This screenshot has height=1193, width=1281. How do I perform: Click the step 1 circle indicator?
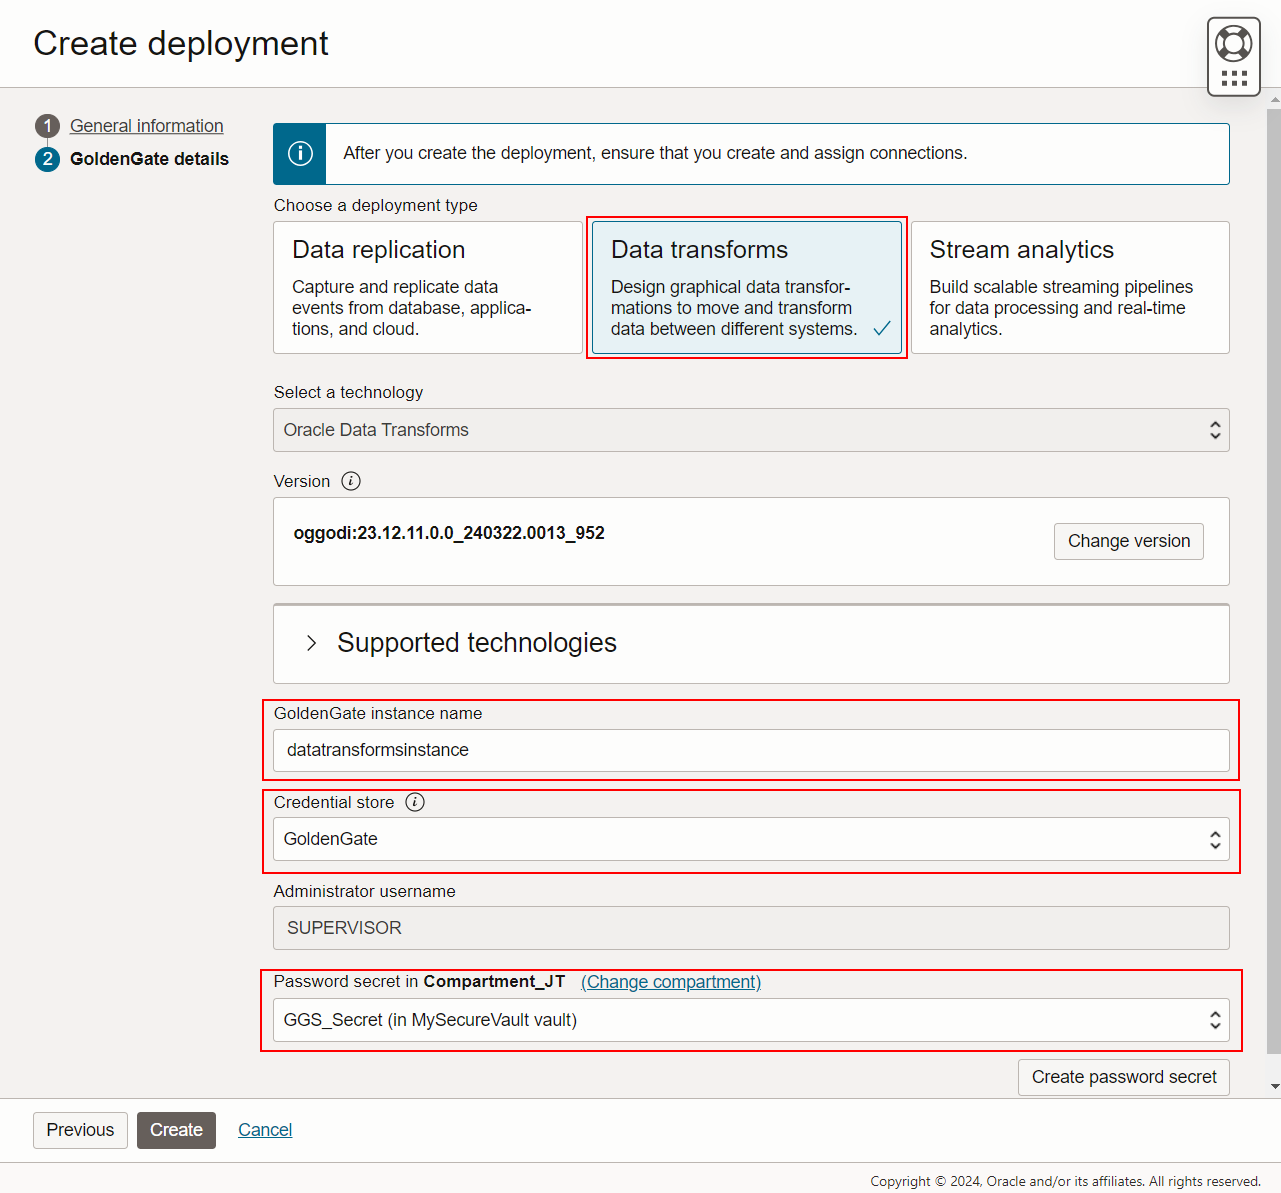47,126
